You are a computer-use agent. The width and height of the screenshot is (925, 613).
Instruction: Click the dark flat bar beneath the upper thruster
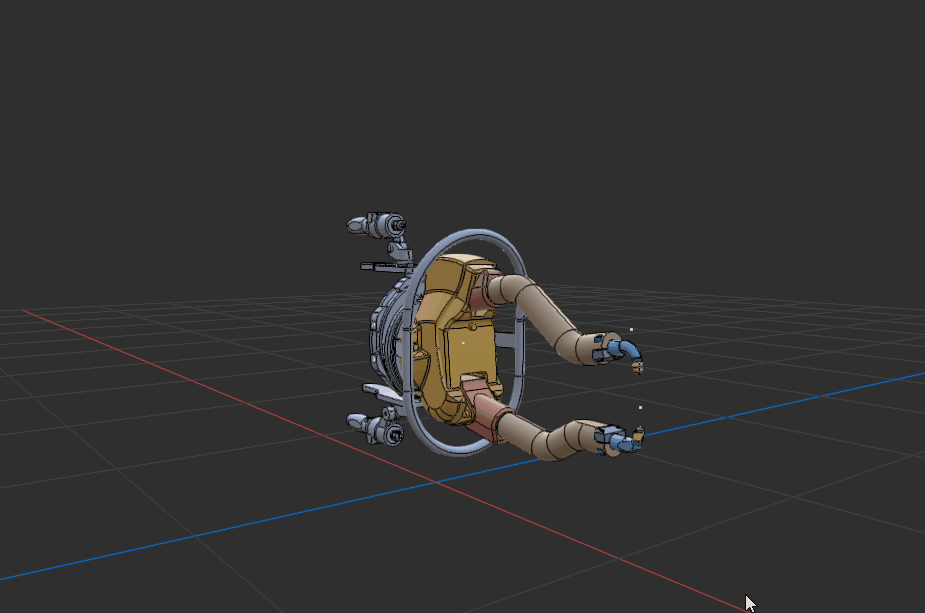[382, 267]
